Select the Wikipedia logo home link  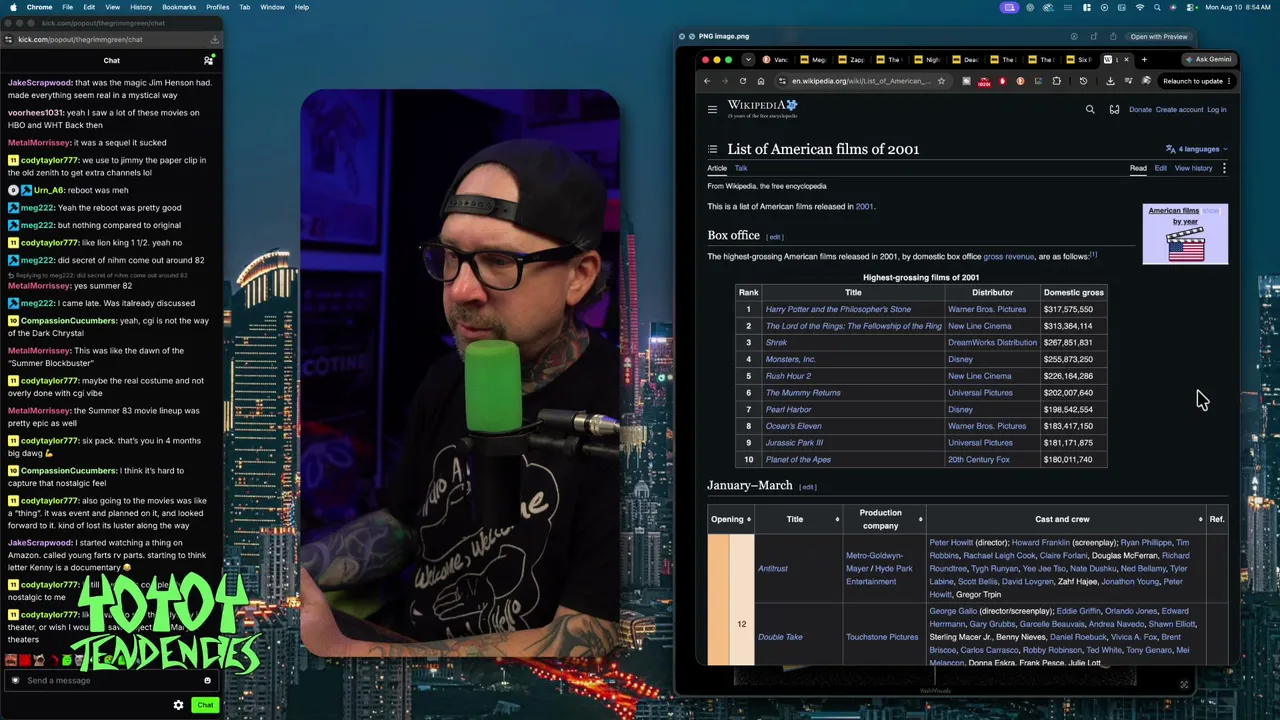[762, 108]
